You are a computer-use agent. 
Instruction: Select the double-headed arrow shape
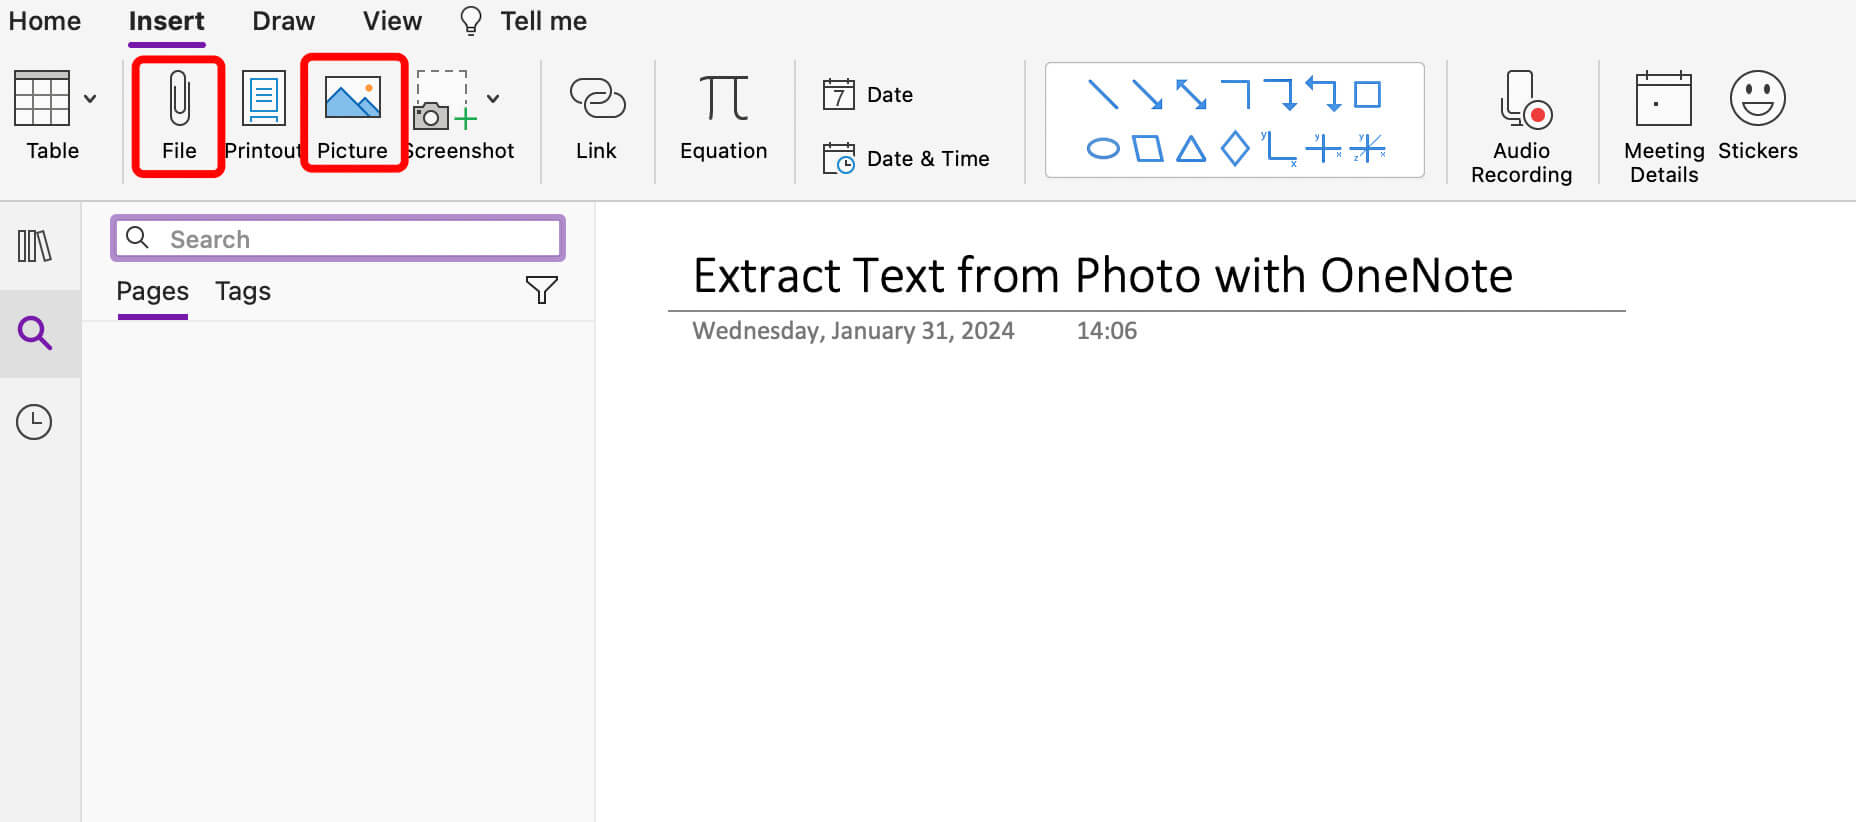[x=1191, y=95]
